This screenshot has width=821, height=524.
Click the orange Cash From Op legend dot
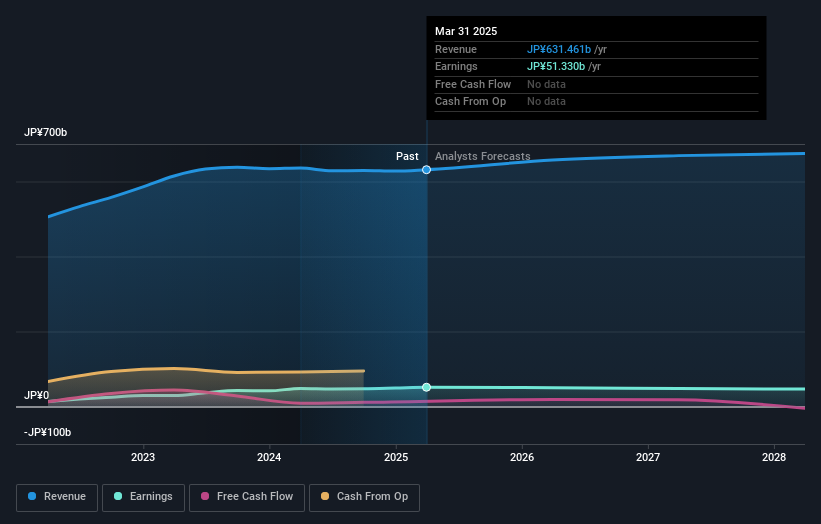[325, 496]
